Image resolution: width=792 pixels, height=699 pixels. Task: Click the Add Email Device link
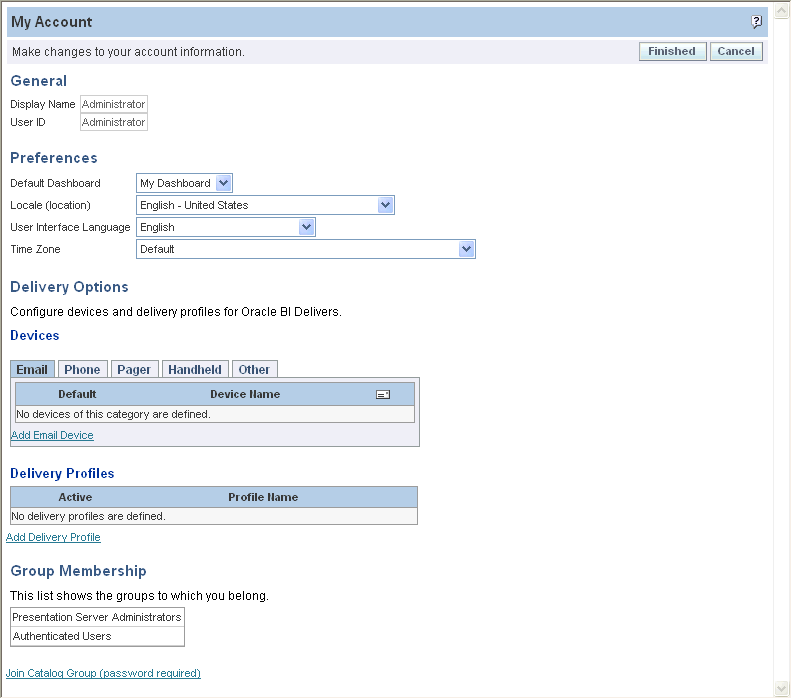point(52,435)
